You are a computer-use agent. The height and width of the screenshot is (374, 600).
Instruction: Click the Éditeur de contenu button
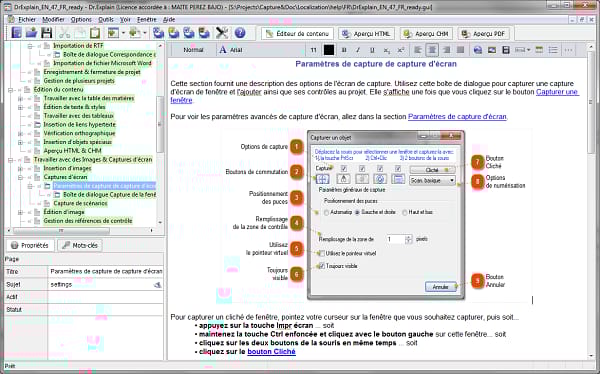297,34
